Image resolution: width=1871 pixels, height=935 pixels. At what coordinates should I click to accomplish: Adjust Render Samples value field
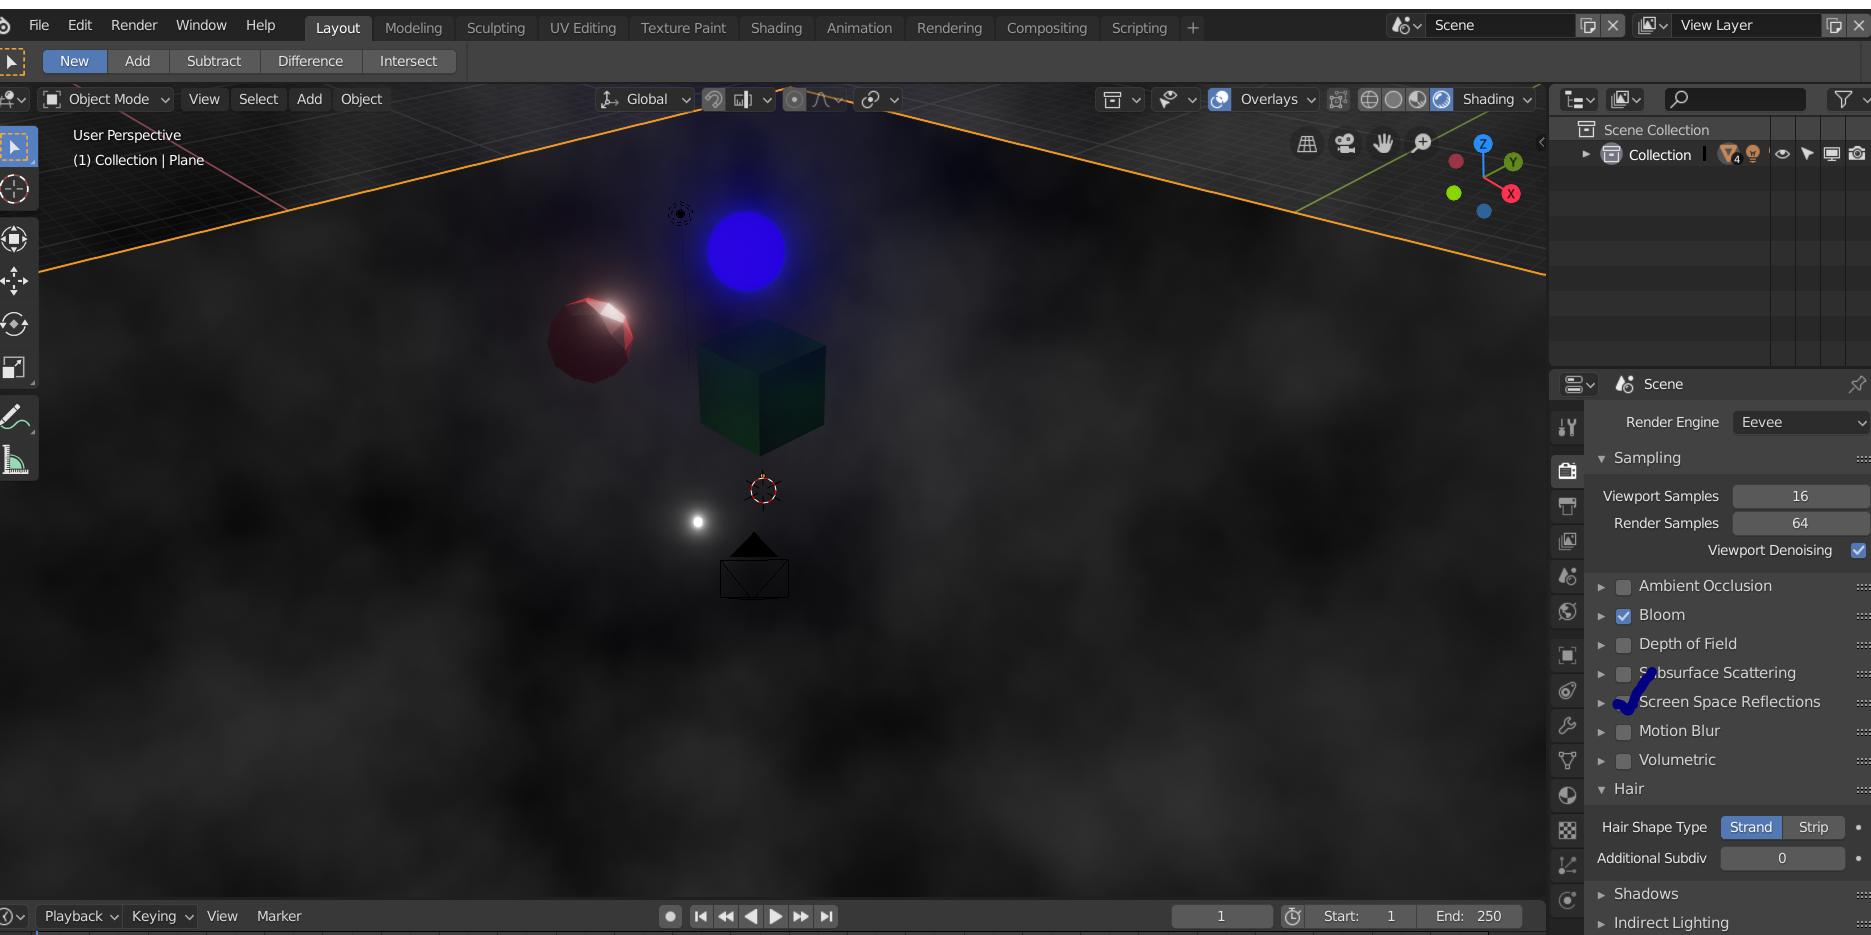tap(1800, 523)
